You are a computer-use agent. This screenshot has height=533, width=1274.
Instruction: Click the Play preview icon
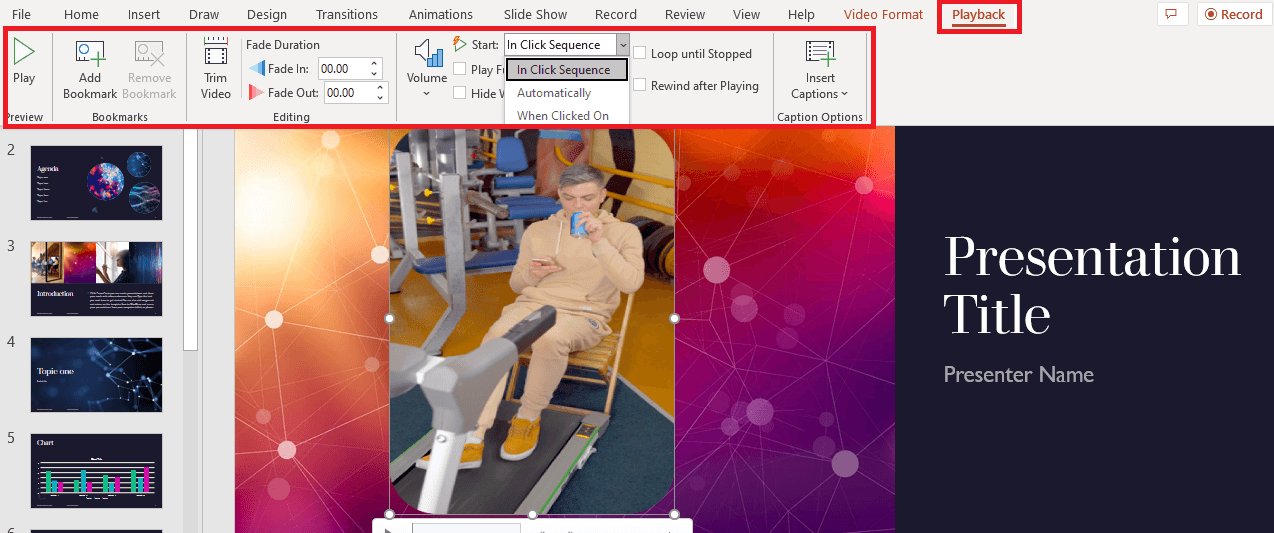point(24,53)
